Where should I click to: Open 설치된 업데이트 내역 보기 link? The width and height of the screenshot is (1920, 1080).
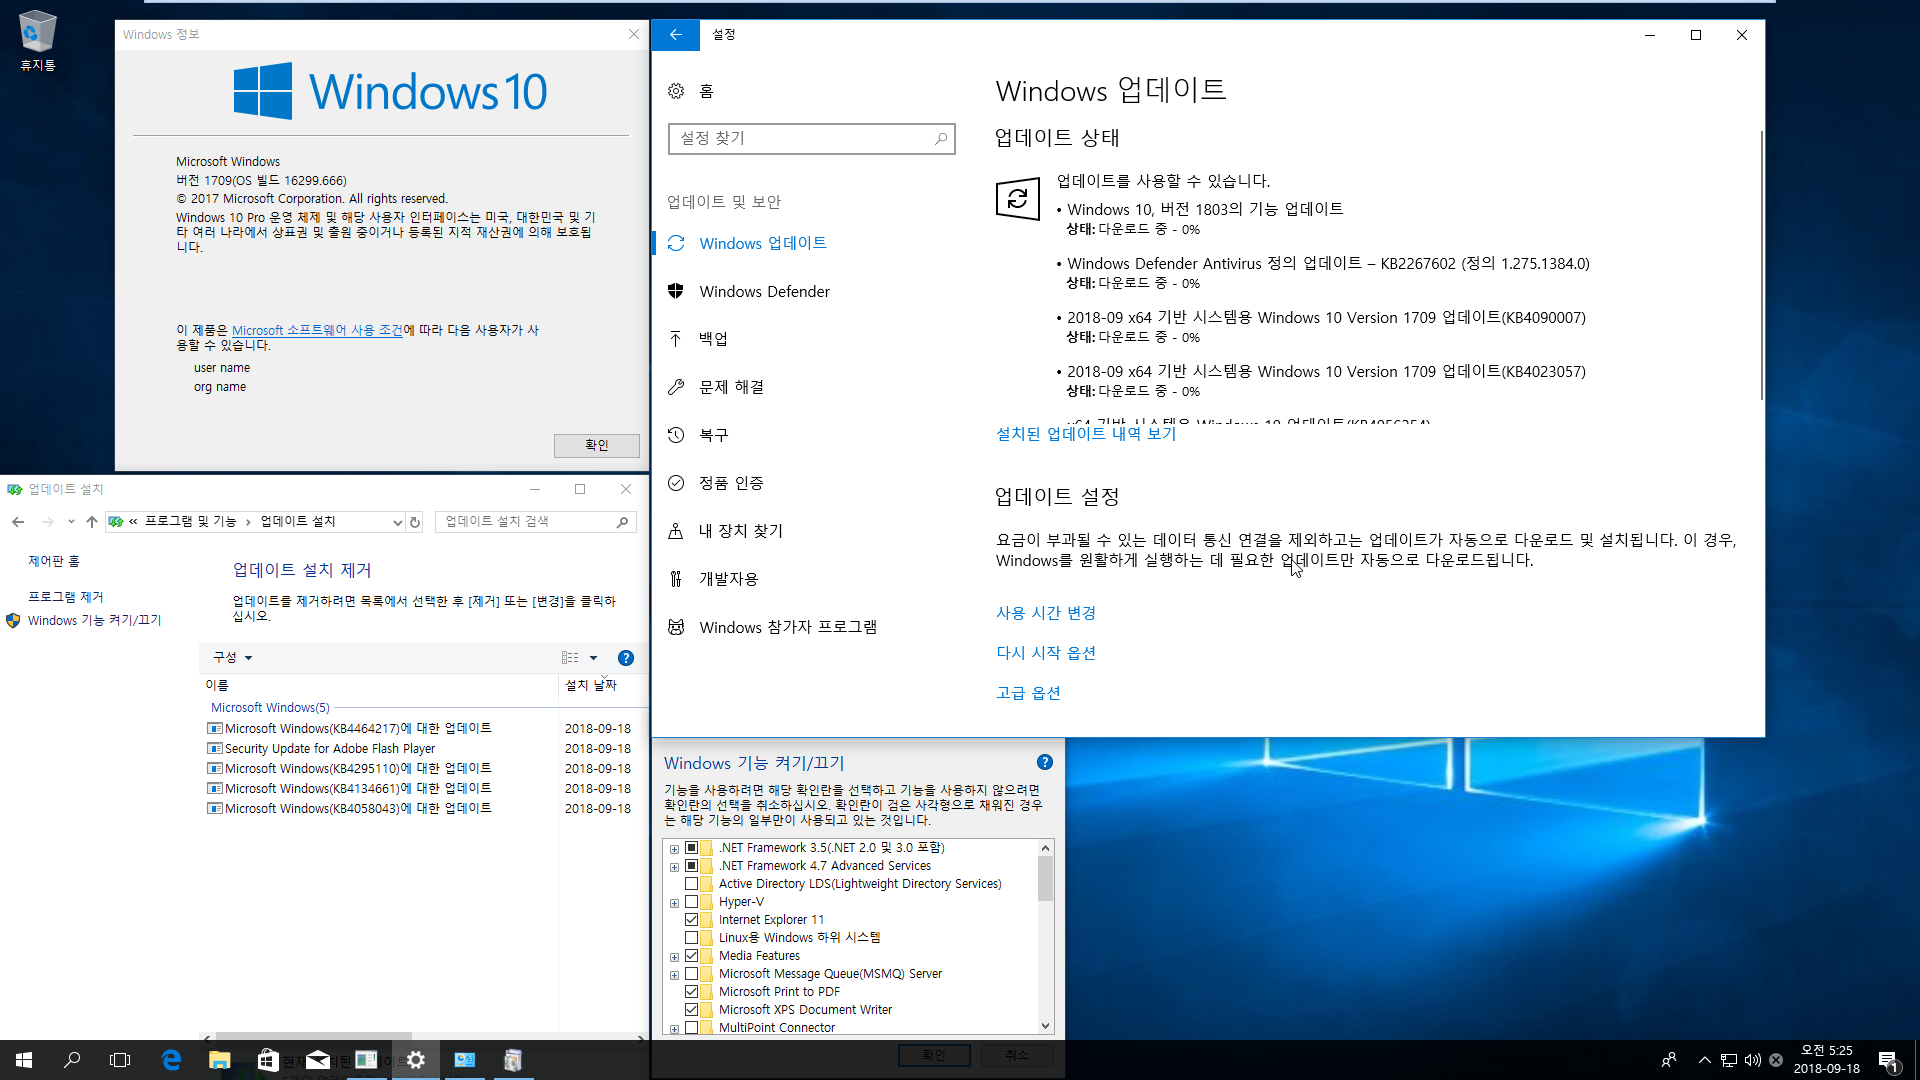1086,434
